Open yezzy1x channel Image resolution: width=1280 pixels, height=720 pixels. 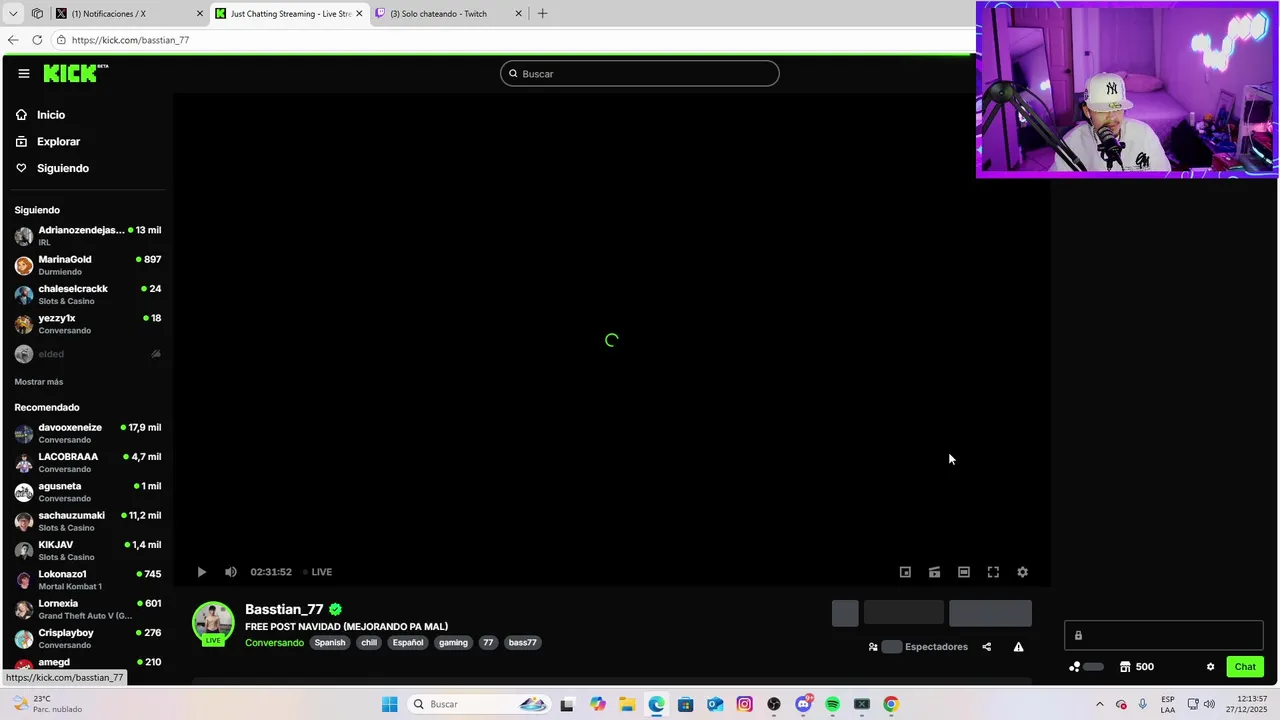click(x=88, y=324)
